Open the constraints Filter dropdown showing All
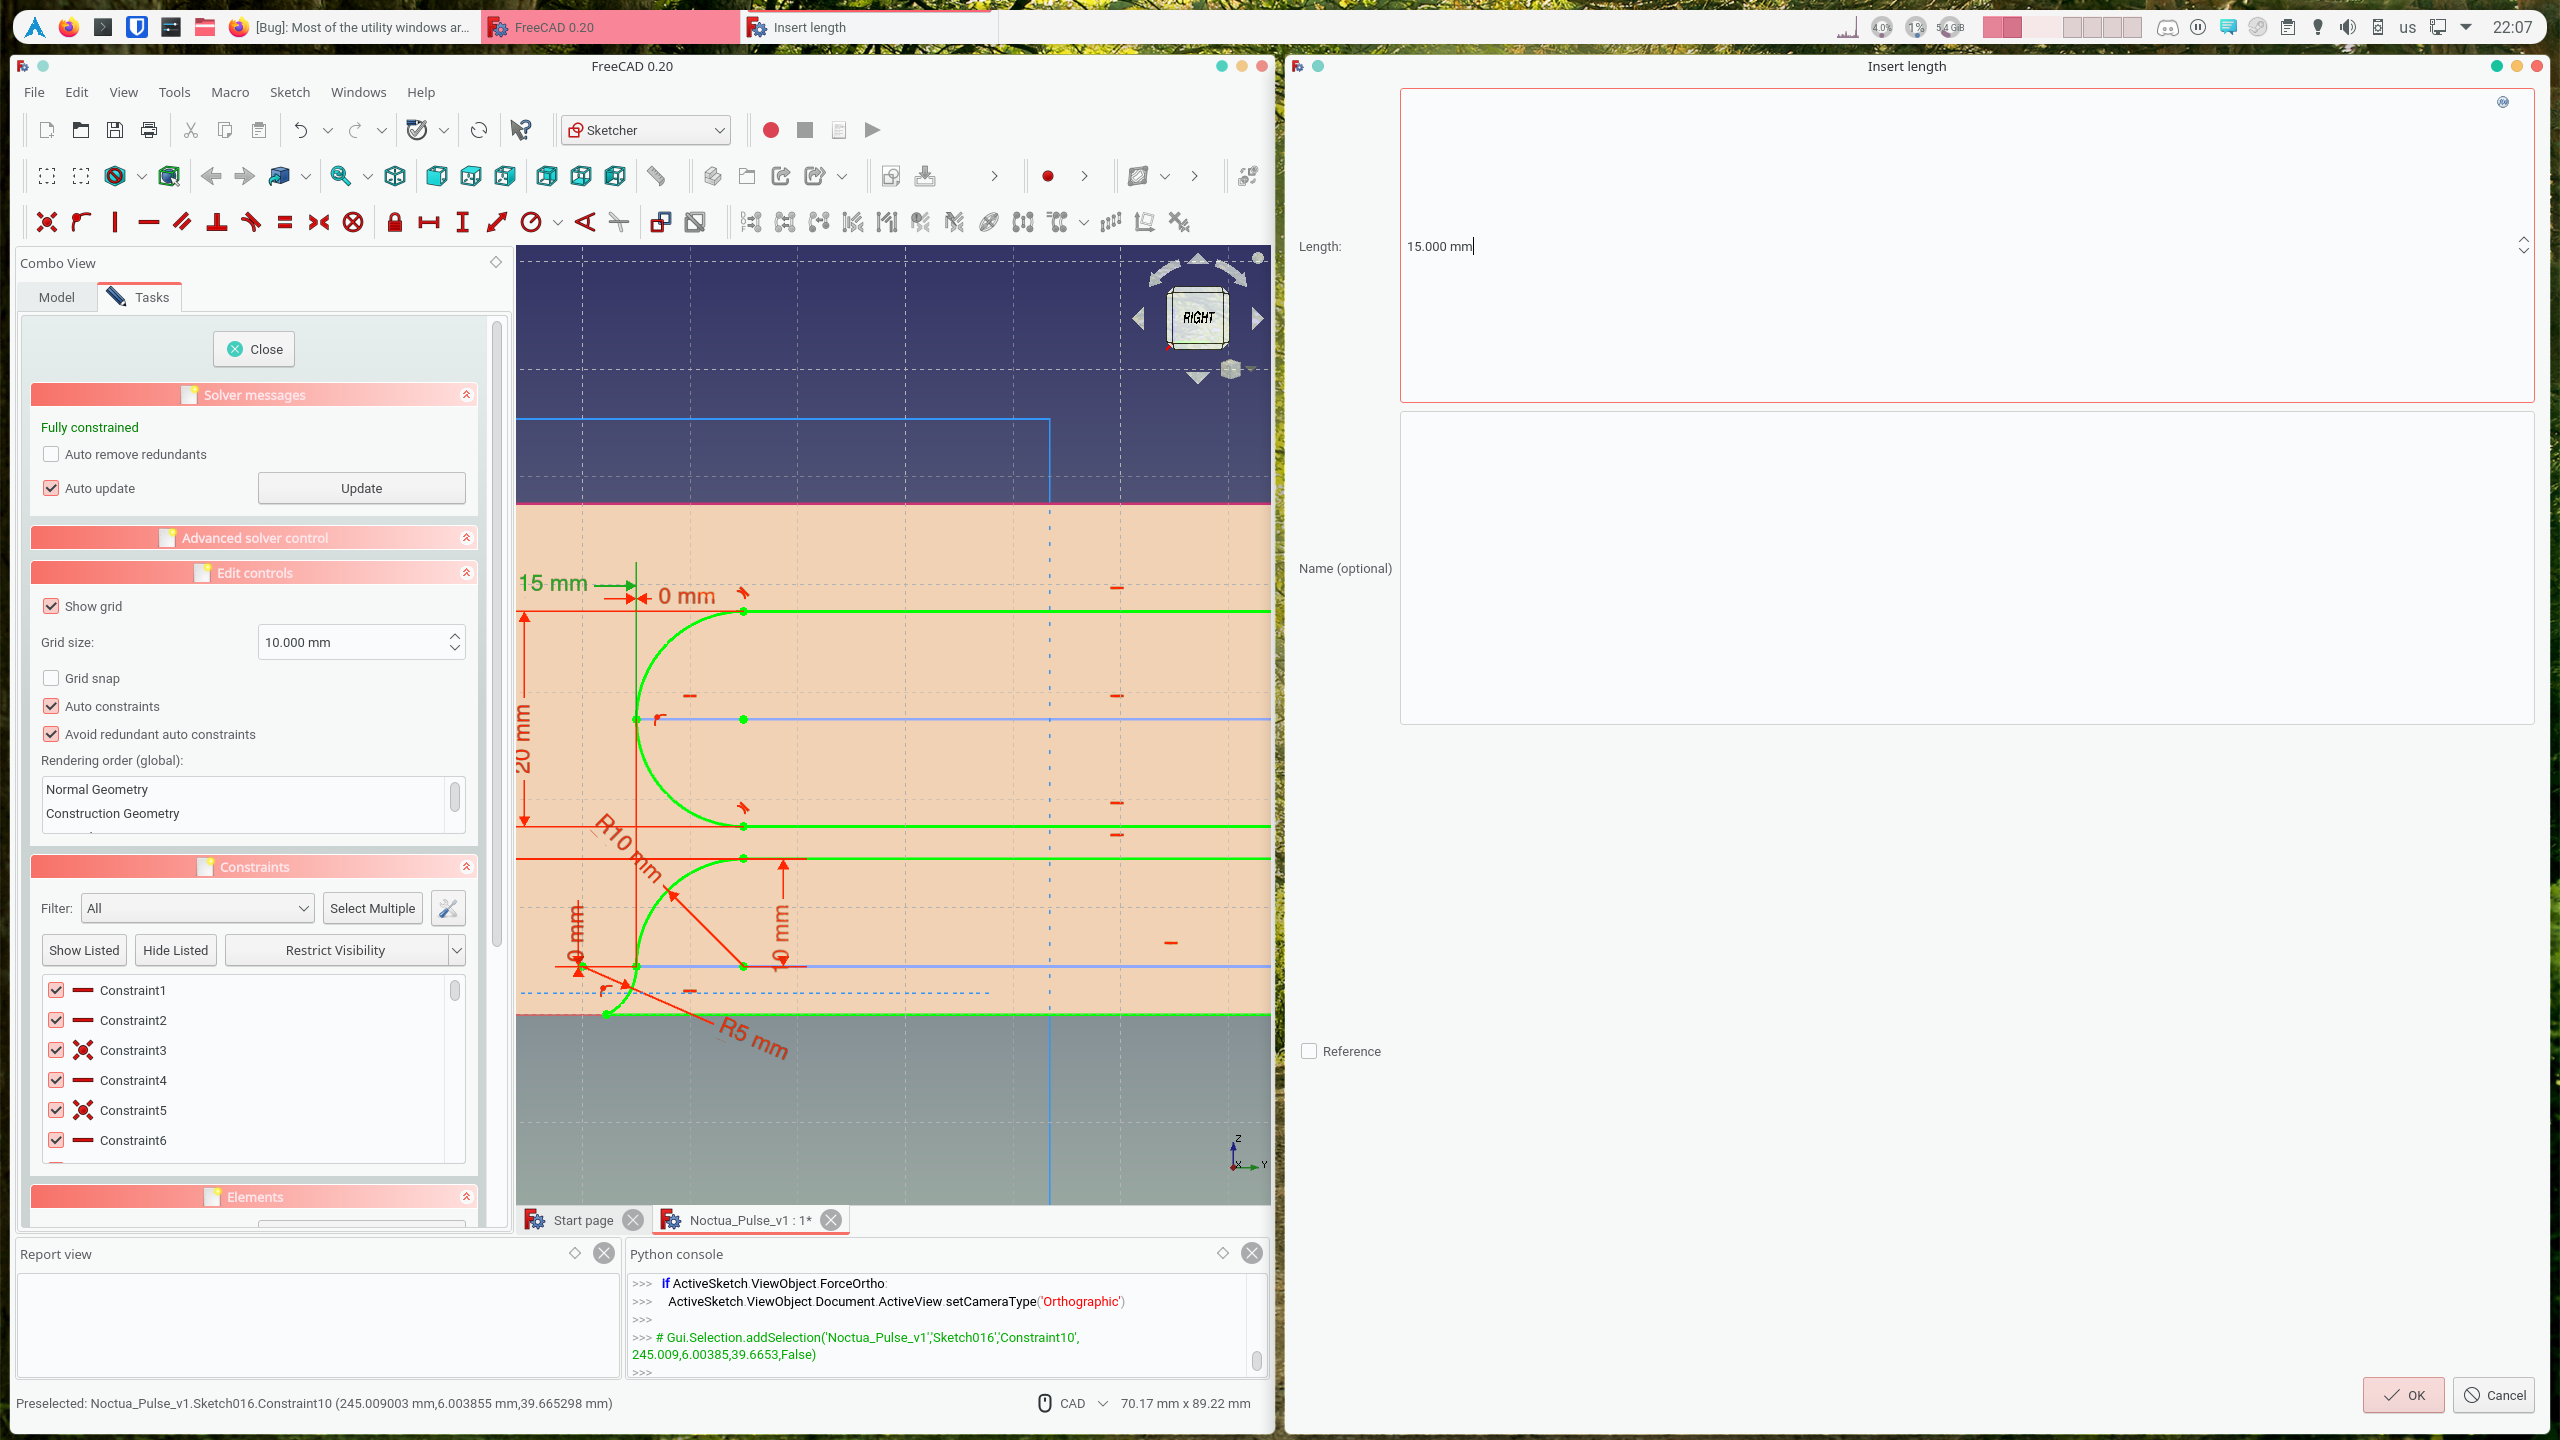2560x1440 pixels. [197, 908]
